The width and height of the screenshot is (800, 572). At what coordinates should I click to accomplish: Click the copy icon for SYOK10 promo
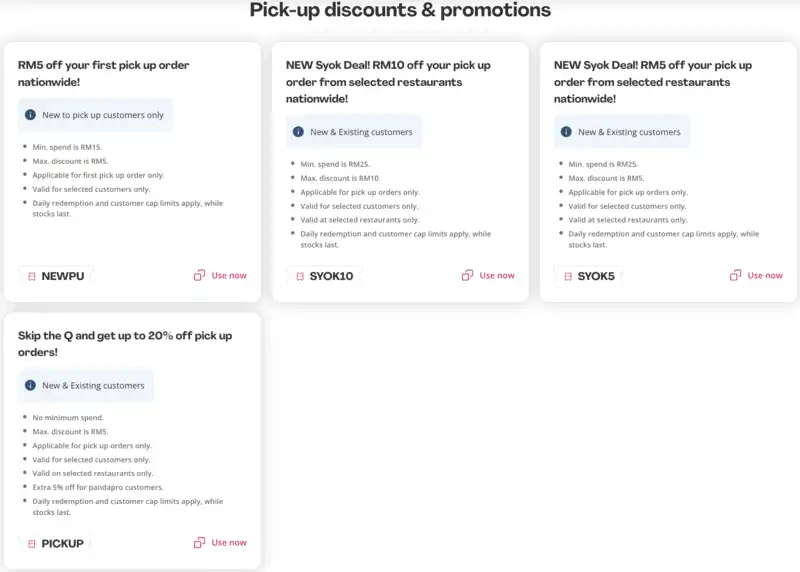tap(467, 276)
